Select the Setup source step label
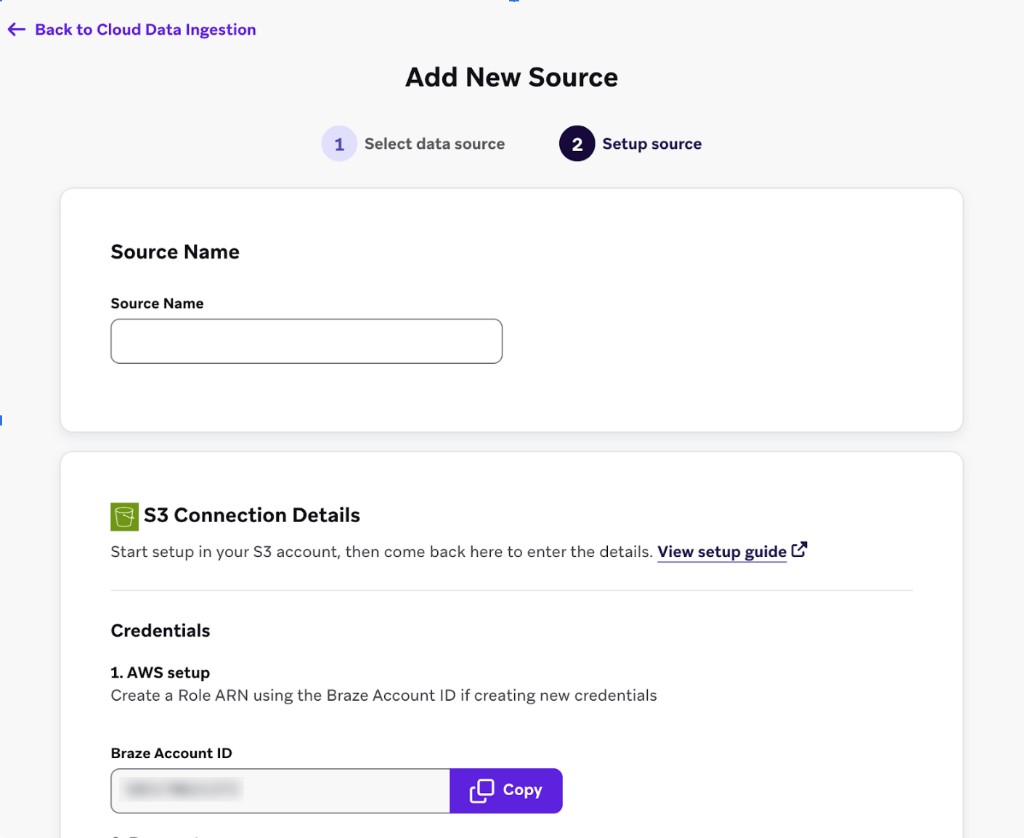This screenshot has height=838, width=1024. (x=651, y=144)
